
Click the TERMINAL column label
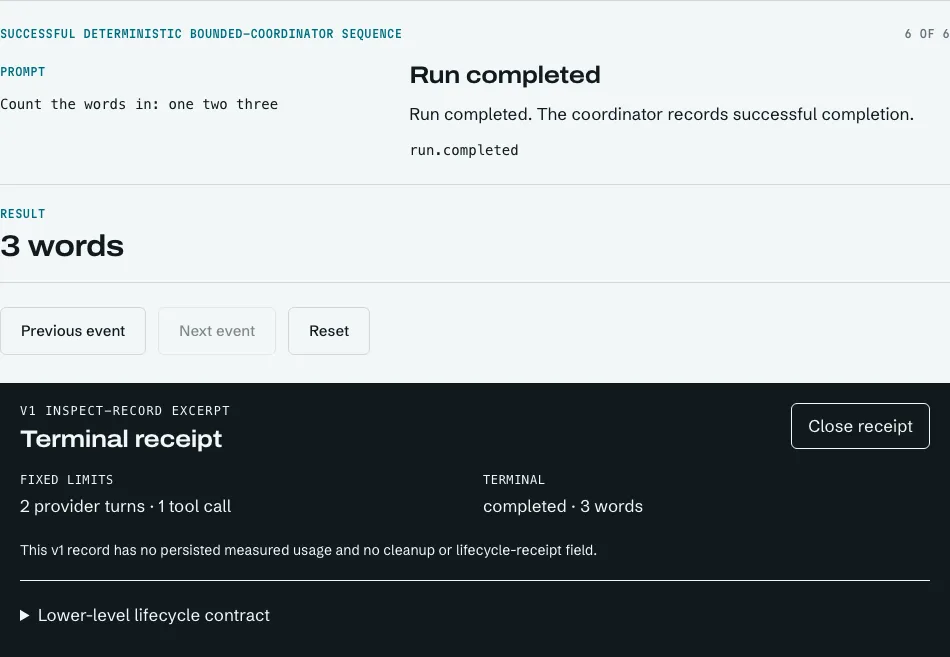514,480
